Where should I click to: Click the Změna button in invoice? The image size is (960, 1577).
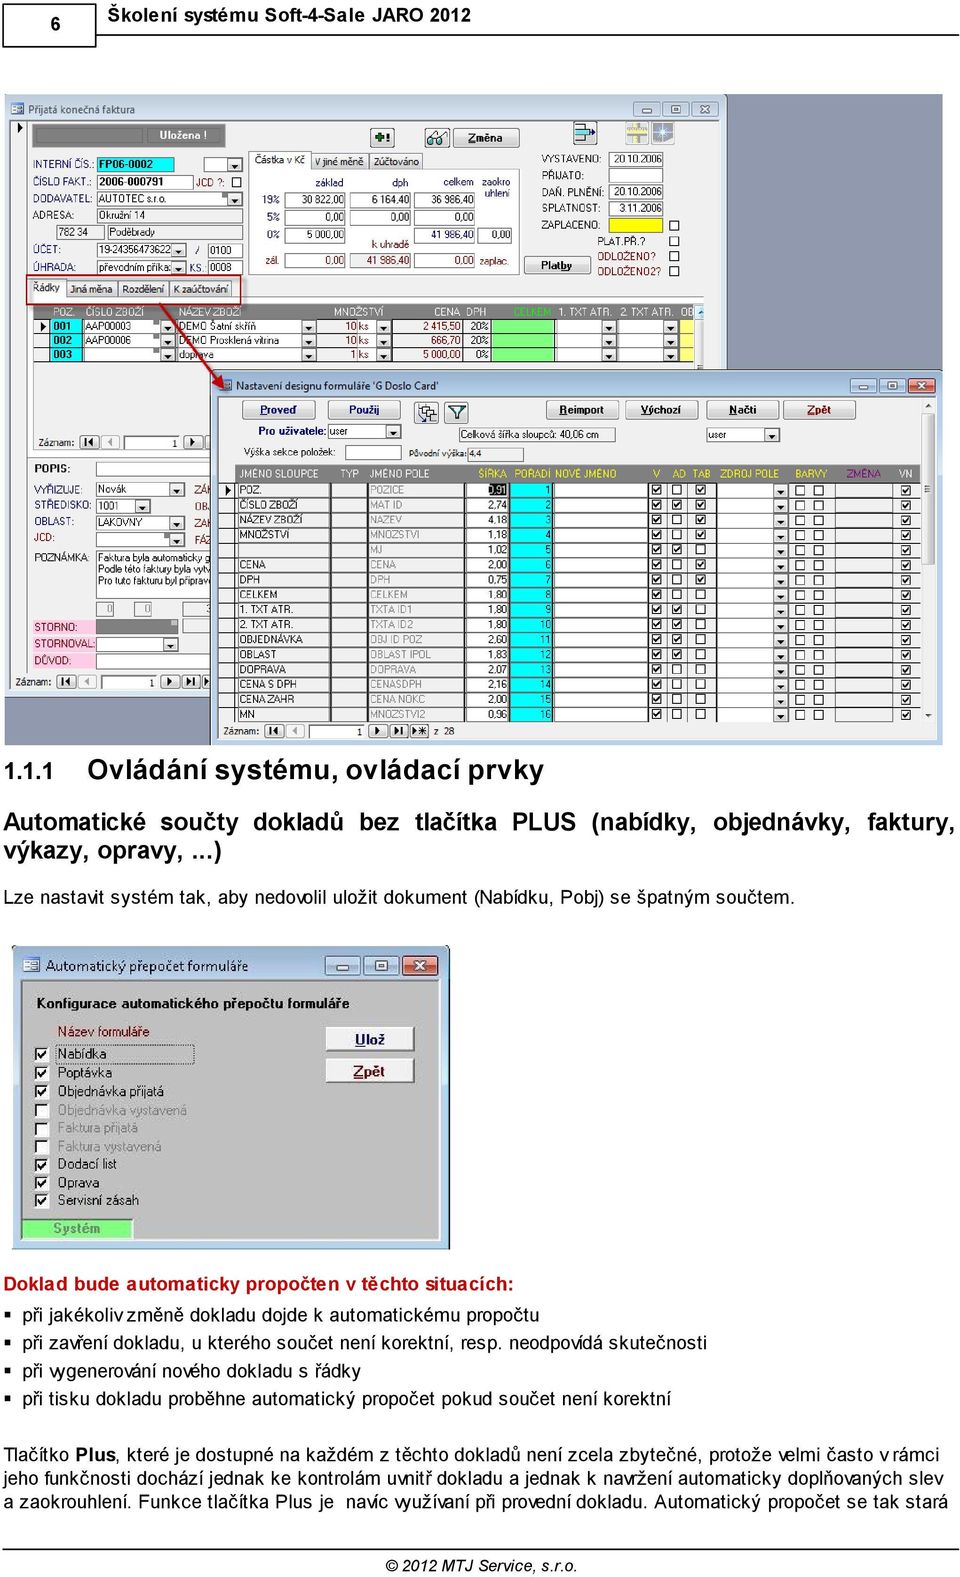[485, 138]
